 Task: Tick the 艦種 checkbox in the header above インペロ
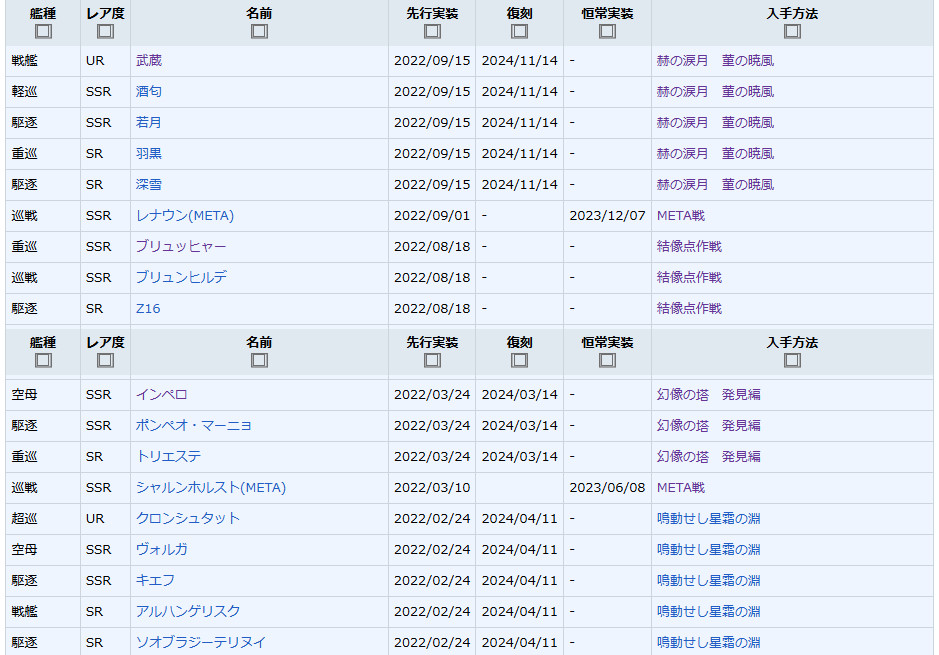coord(43,360)
